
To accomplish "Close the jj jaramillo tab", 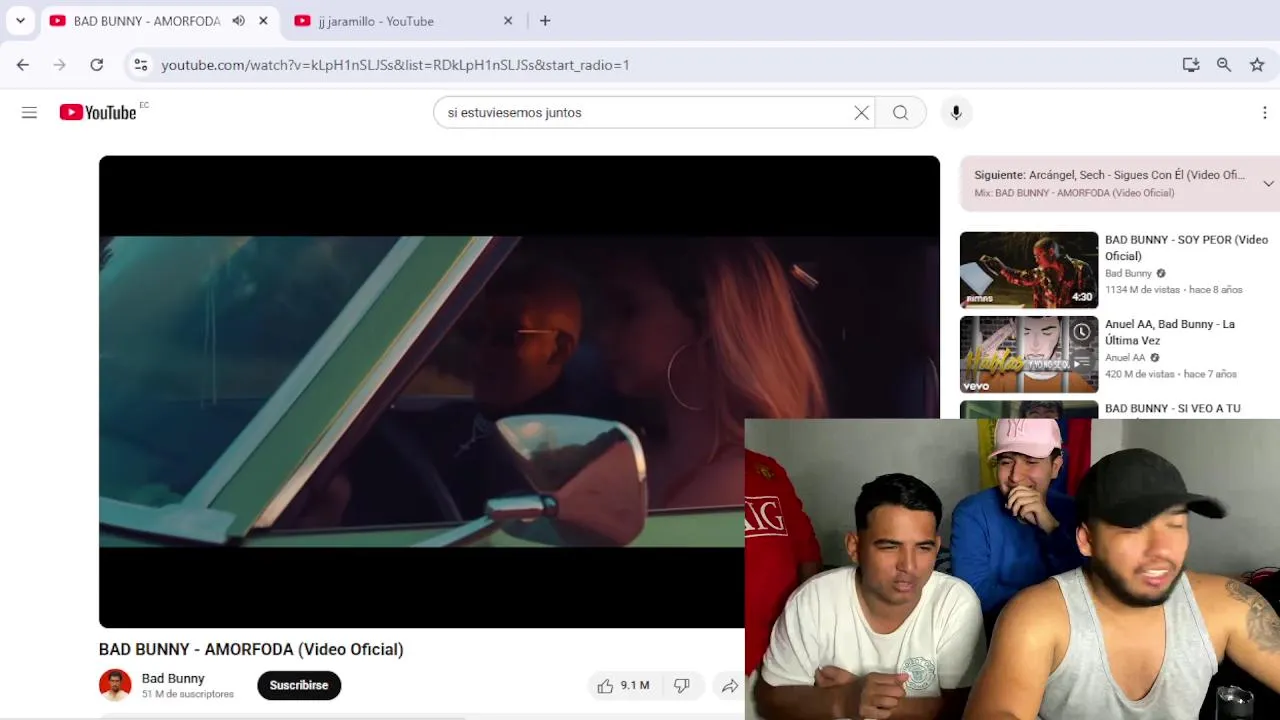I will tap(508, 21).
